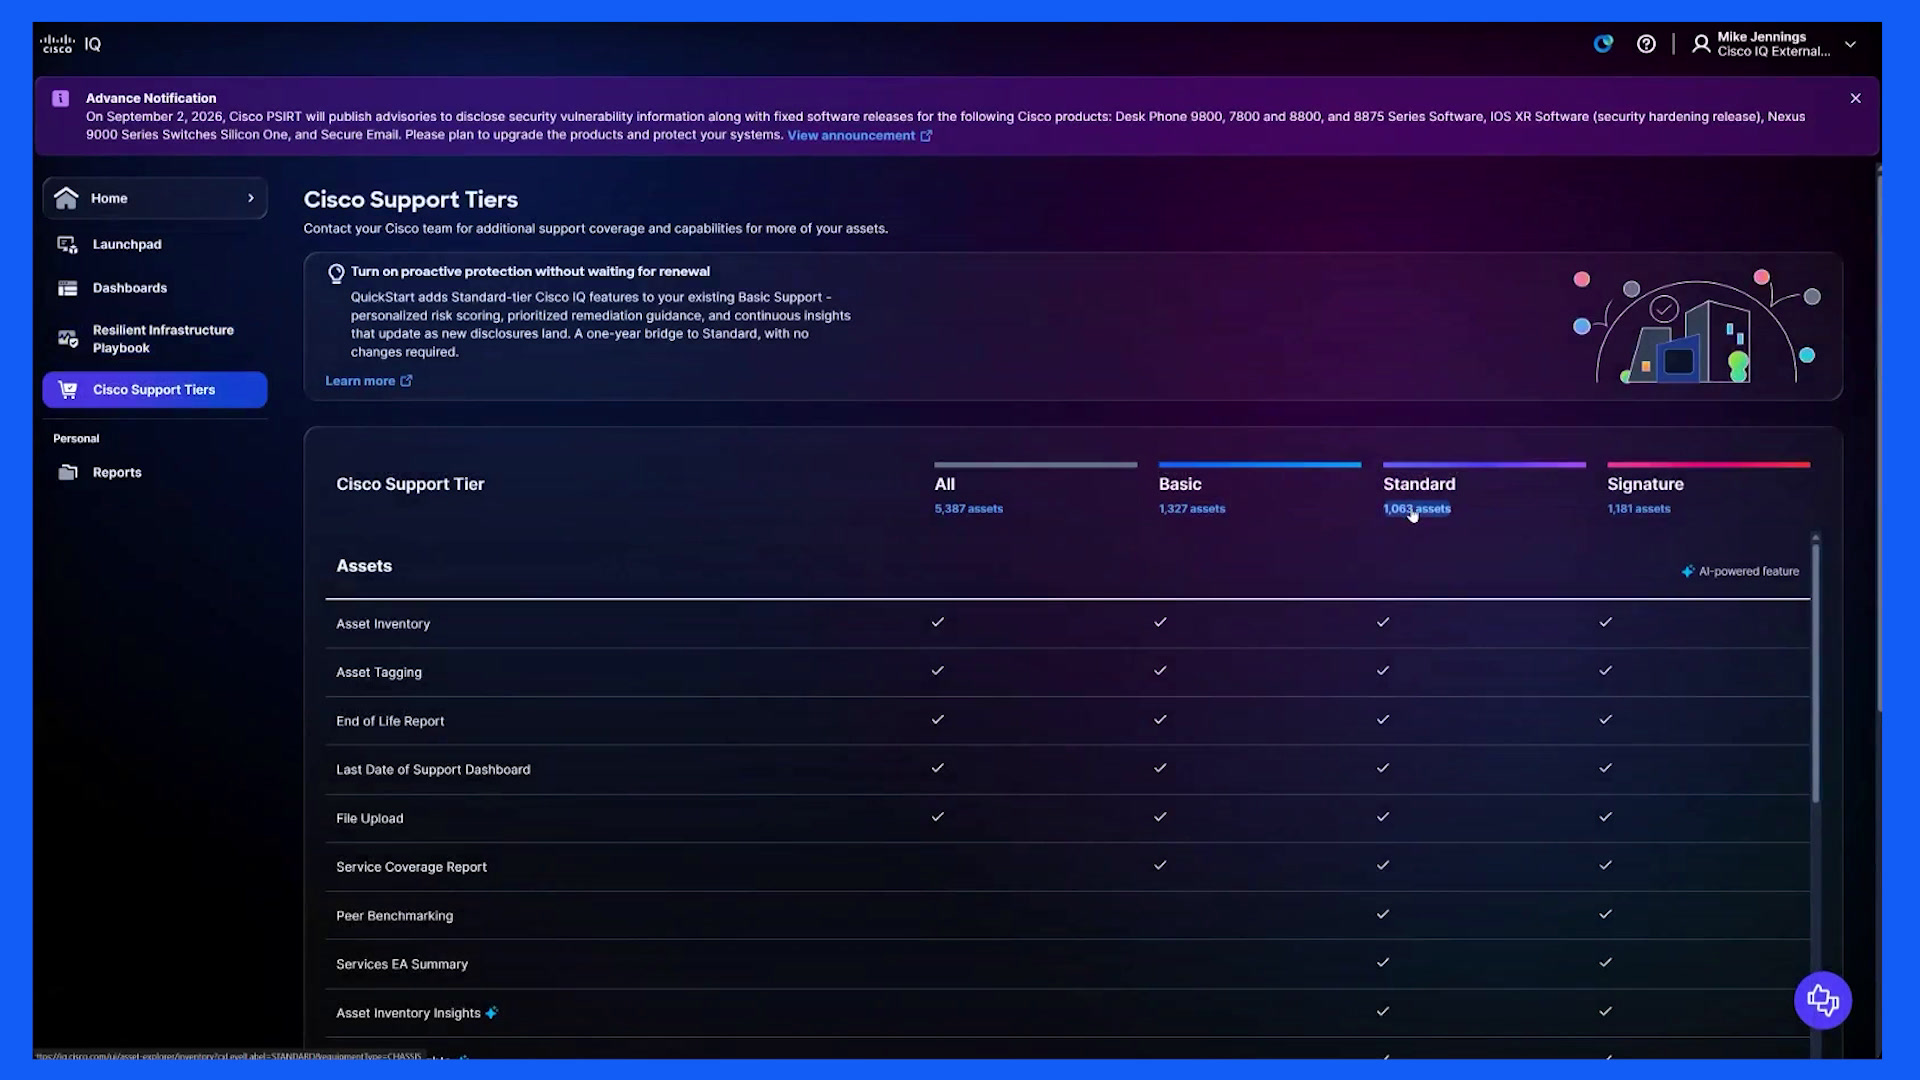Select the Basic tier column header
The width and height of the screenshot is (1920, 1080).
1180,484
